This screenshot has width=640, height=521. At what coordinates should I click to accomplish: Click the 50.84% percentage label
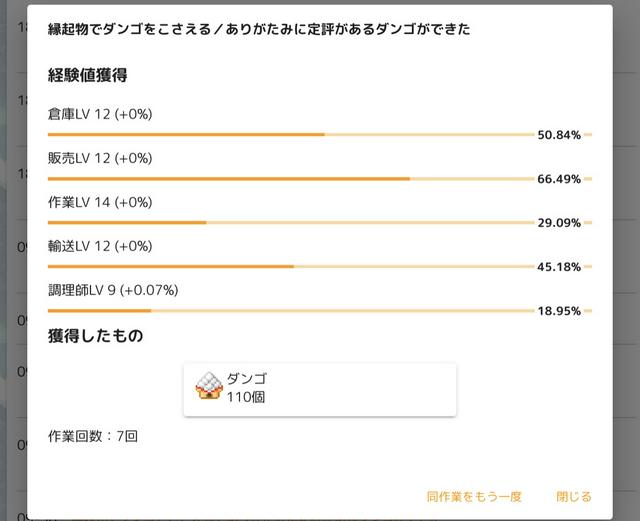pos(559,135)
